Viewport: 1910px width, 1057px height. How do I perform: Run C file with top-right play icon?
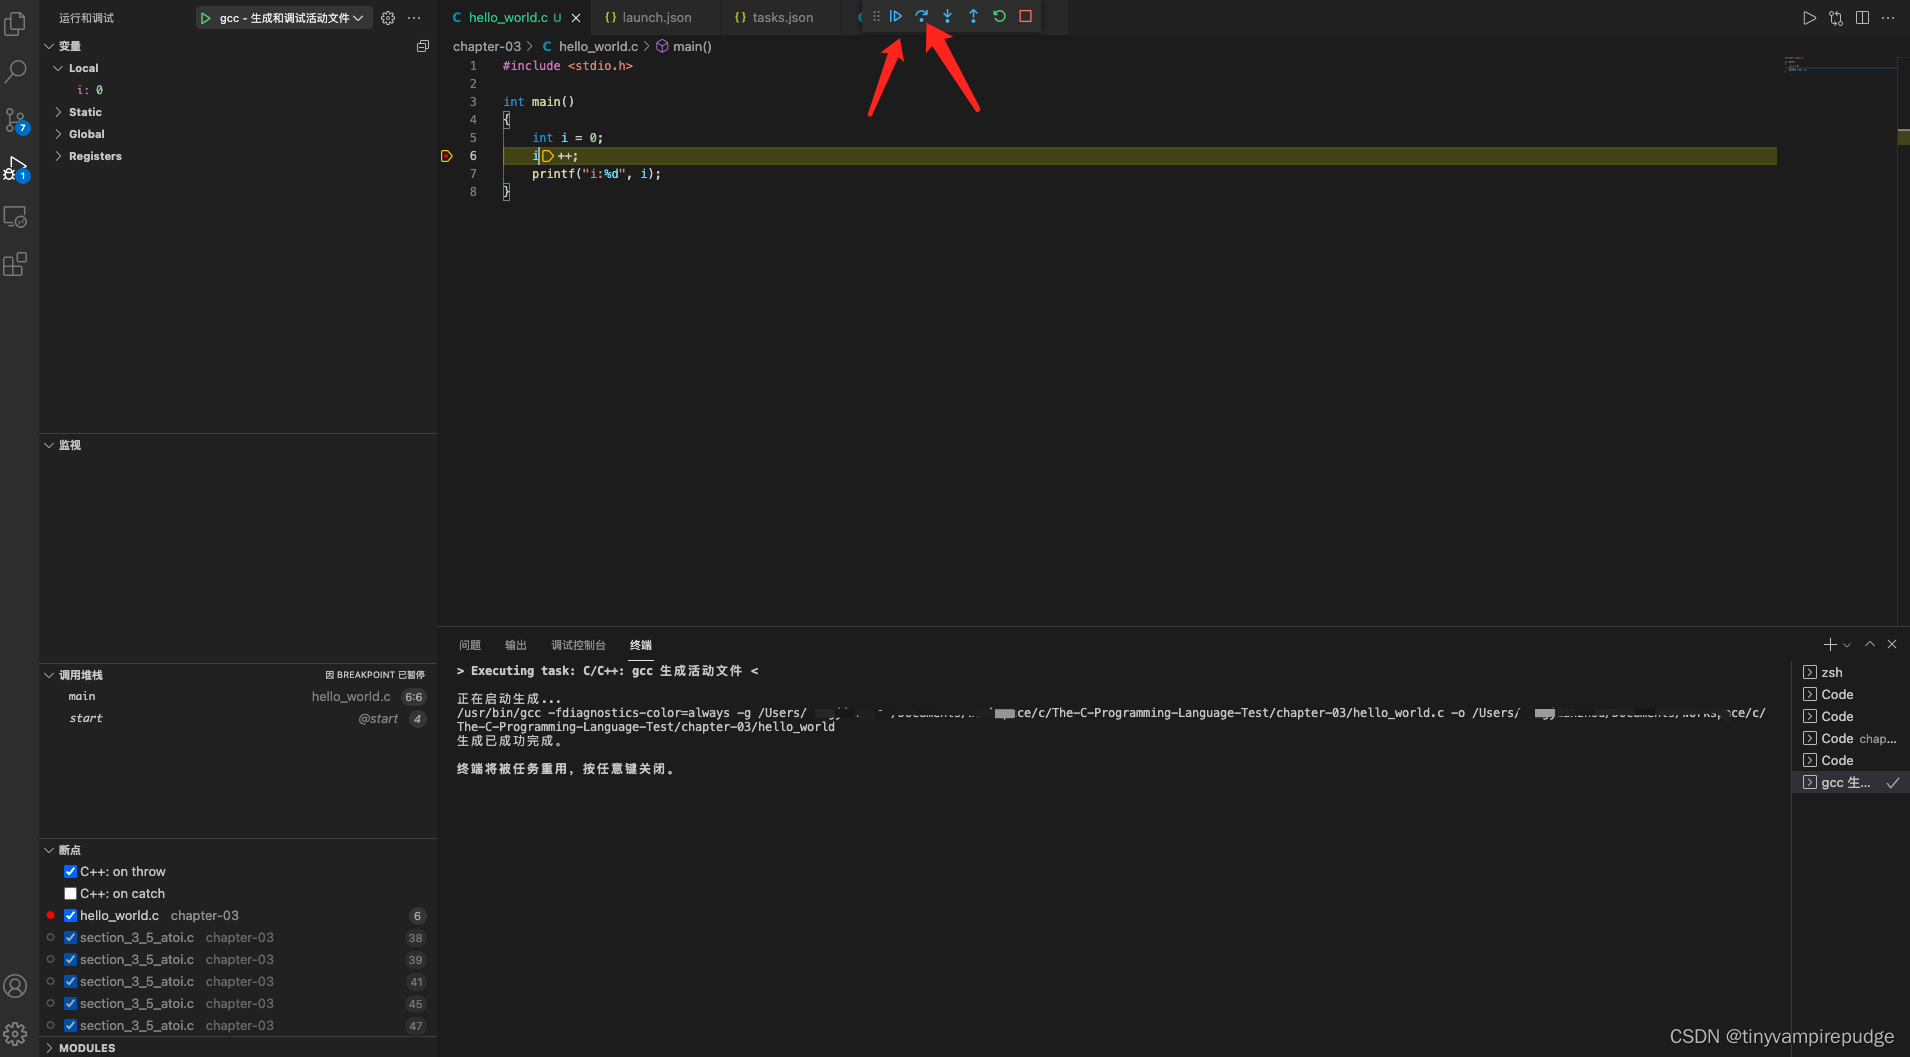click(1809, 18)
